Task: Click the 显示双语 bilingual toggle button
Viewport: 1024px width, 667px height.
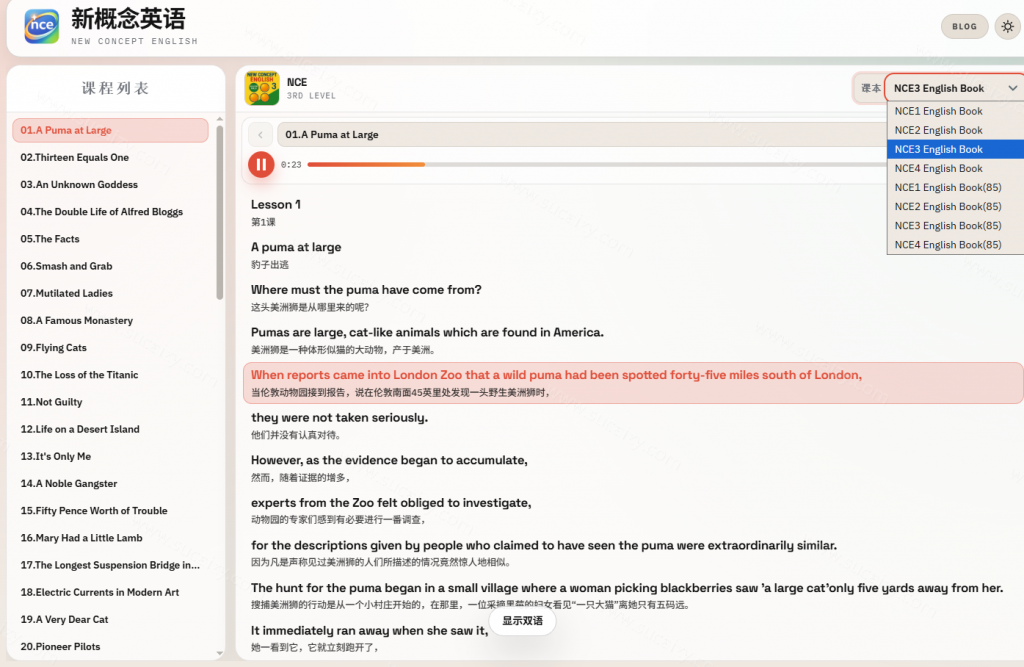Action: point(522,621)
